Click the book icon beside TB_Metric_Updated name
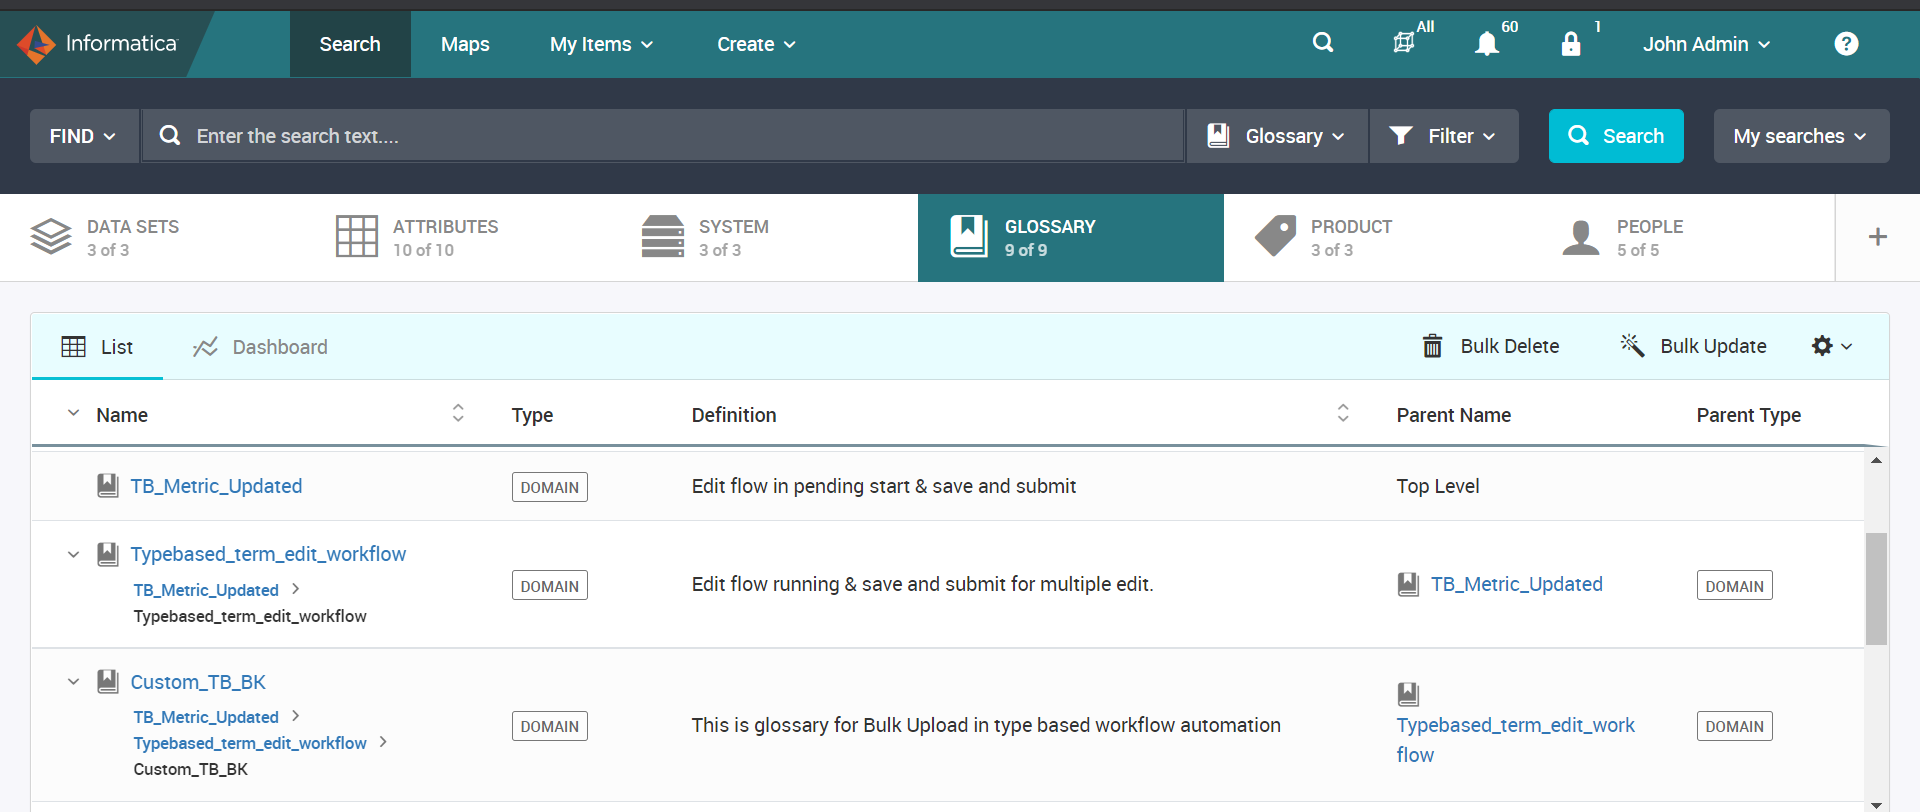The height and width of the screenshot is (812, 1920). (108, 486)
